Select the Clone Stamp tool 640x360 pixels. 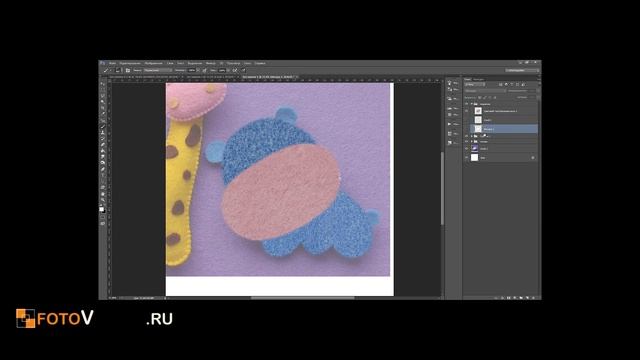click(x=102, y=132)
